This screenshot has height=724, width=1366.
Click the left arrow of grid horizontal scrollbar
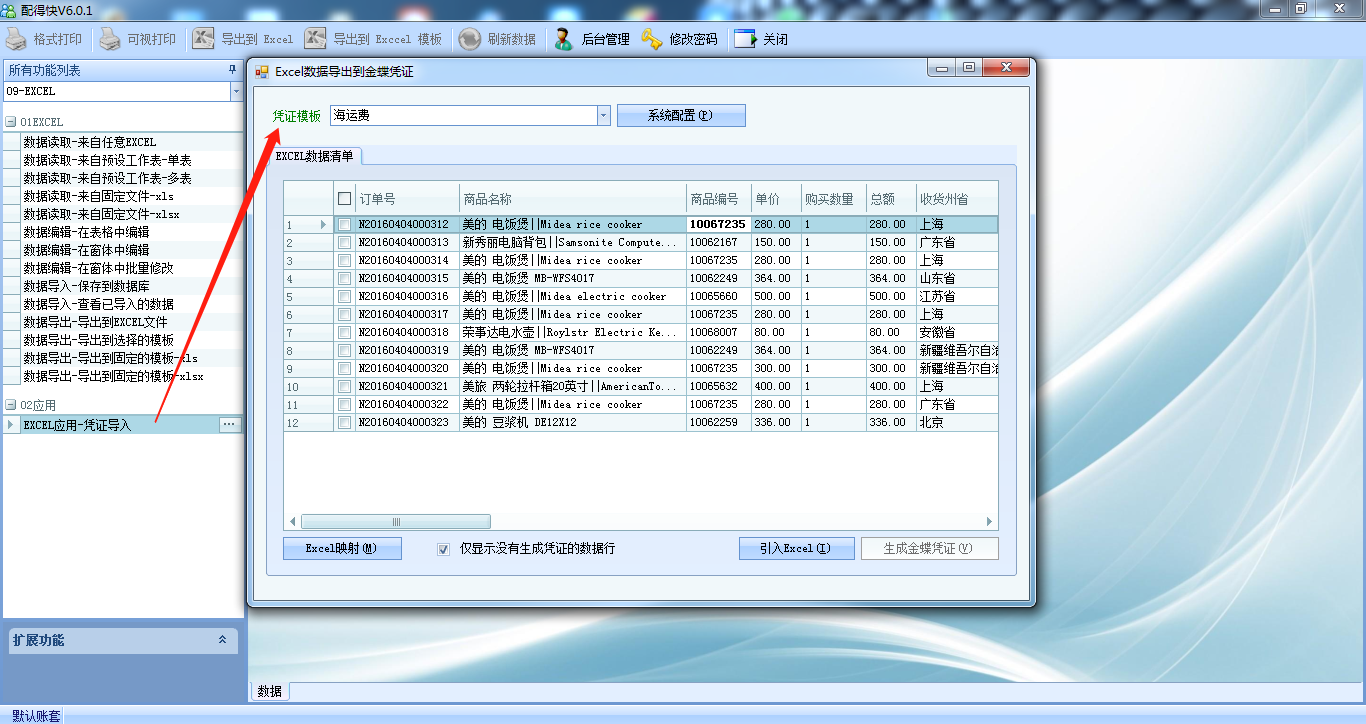pyautogui.click(x=293, y=522)
